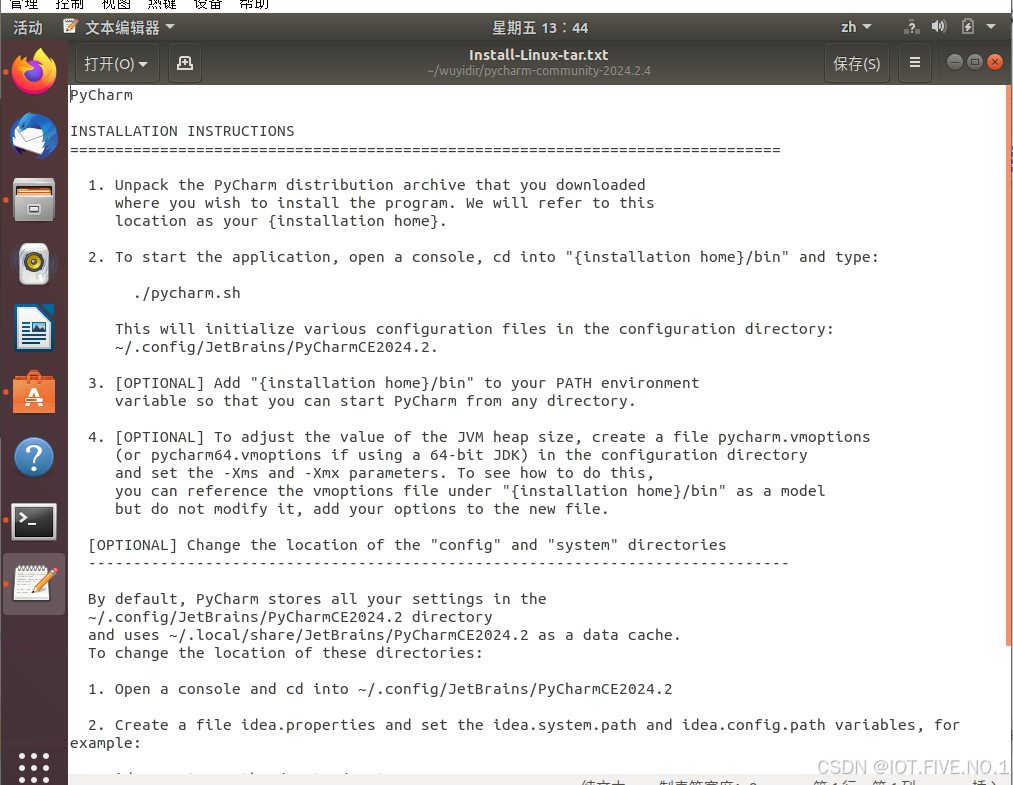Click the line starting '3. [OPTIONAL] Add'

(393, 383)
